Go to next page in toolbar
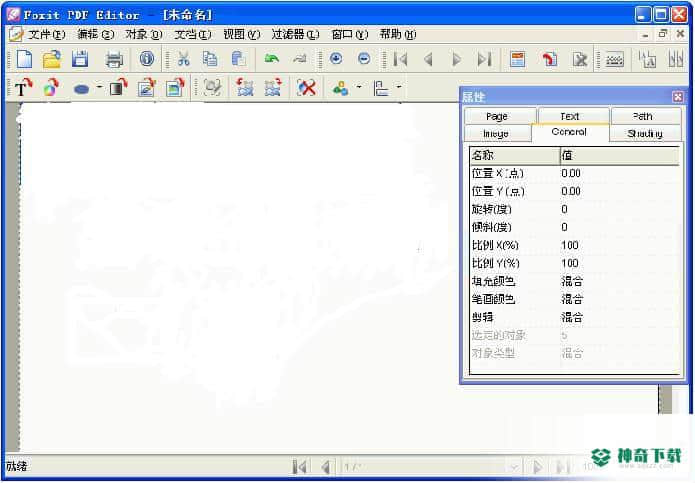This screenshot has width=695, height=483. (456, 59)
